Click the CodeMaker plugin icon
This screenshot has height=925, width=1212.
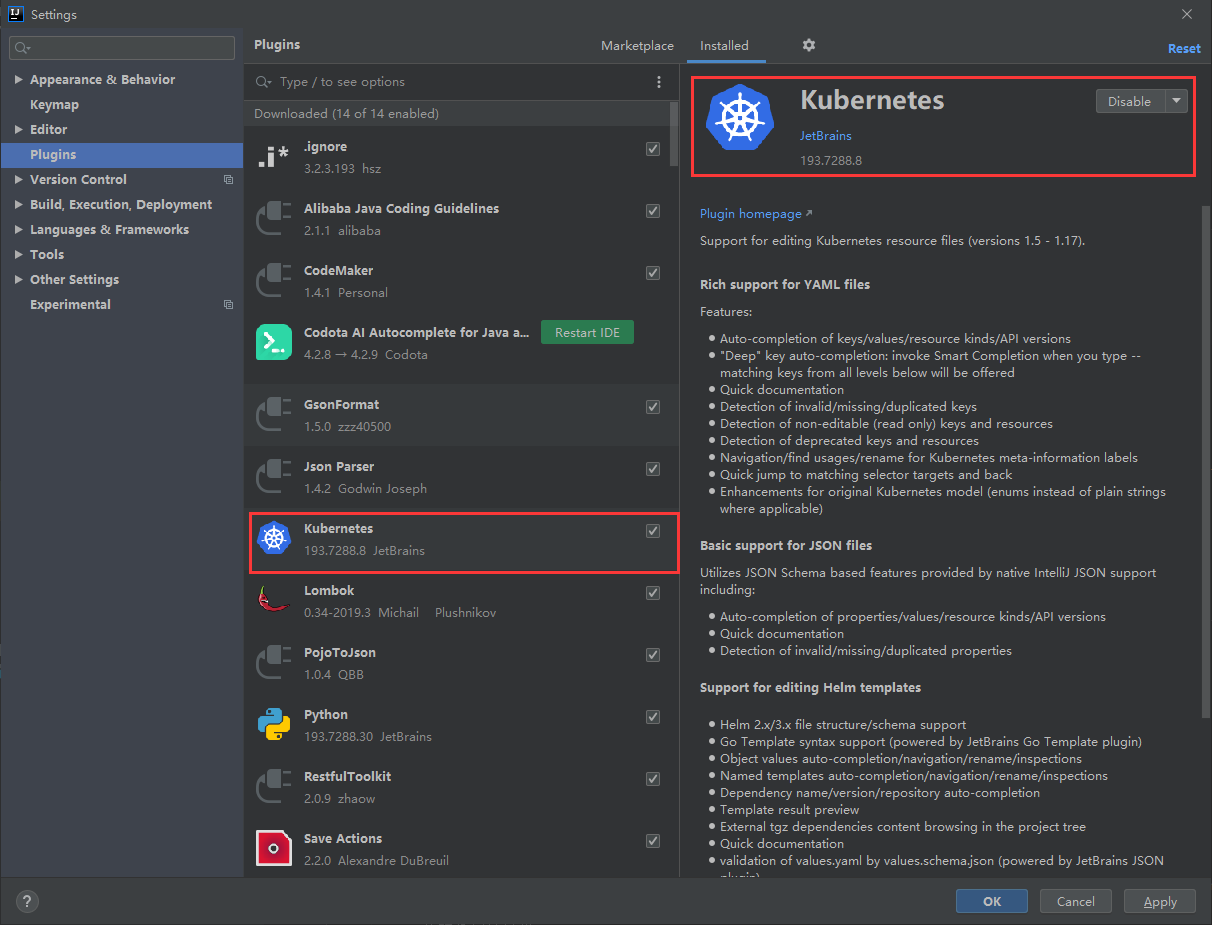pyautogui.click(x=274, y=281)
